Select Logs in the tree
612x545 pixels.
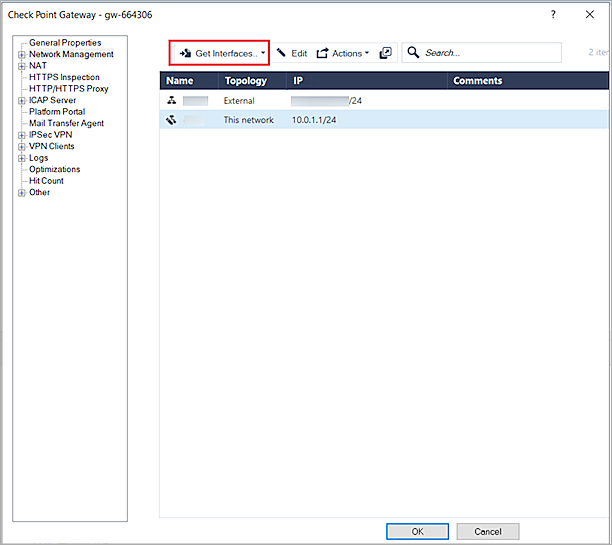(39, 158)
